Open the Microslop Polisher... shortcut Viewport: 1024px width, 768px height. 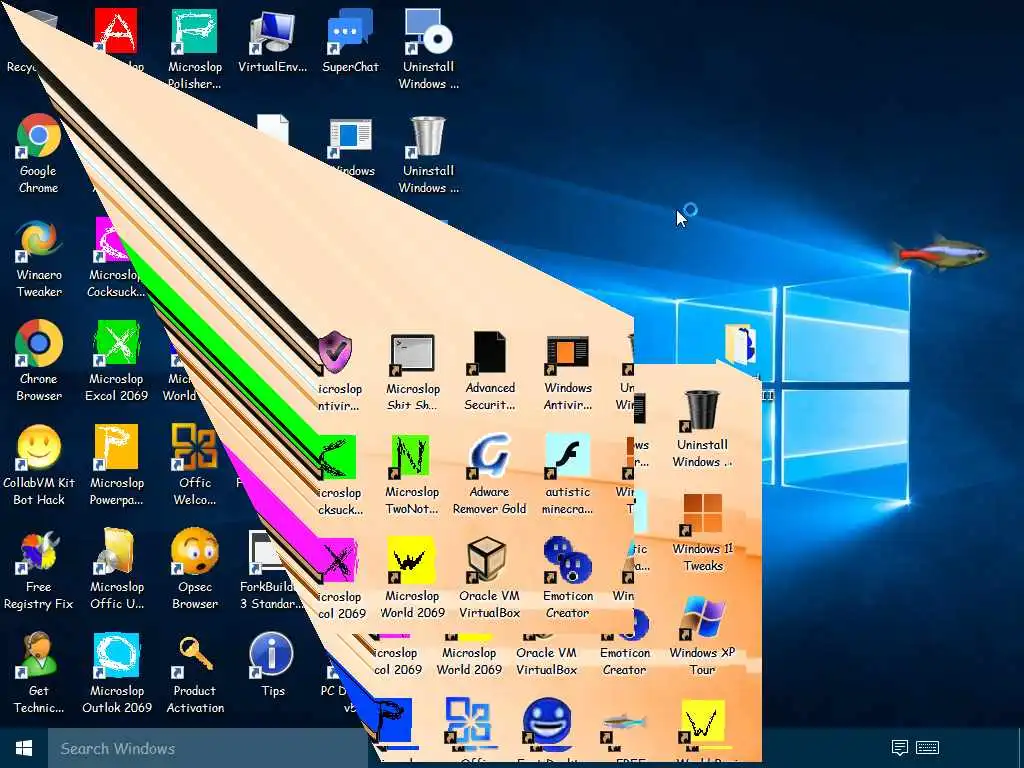click(194, 31)
